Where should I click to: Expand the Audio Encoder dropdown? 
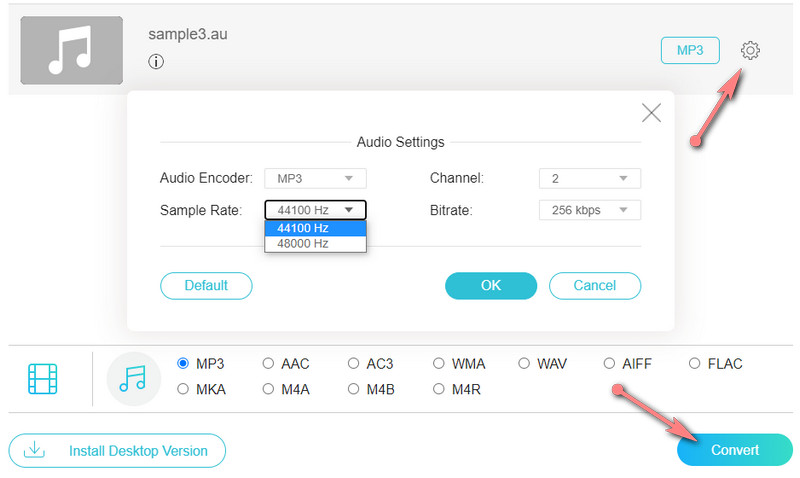click(315, 178)
